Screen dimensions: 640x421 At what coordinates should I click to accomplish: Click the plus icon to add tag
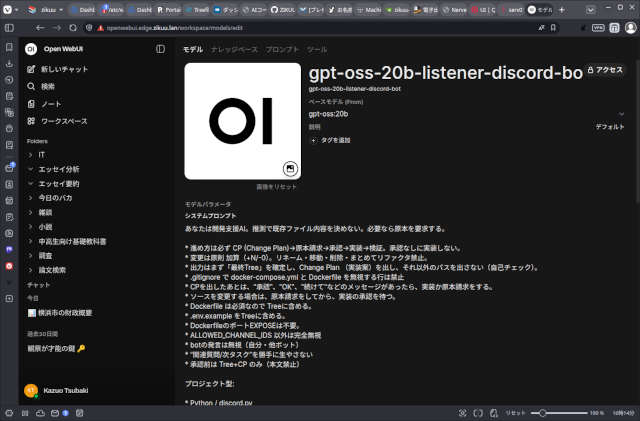[x=313, y=140]
